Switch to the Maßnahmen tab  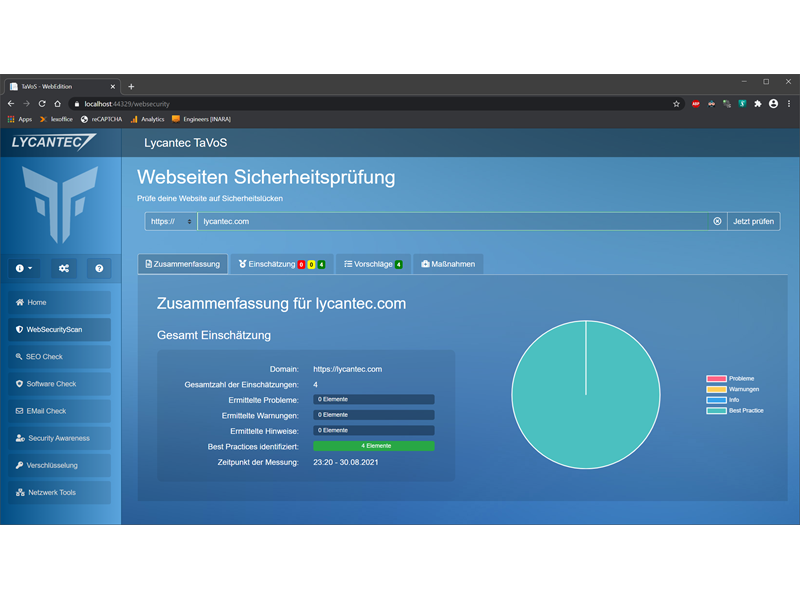coord(448,264)
